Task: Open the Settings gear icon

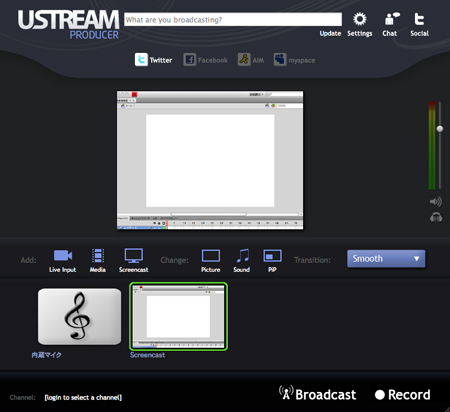Action: pyautogui.click(x=360, y=19)
